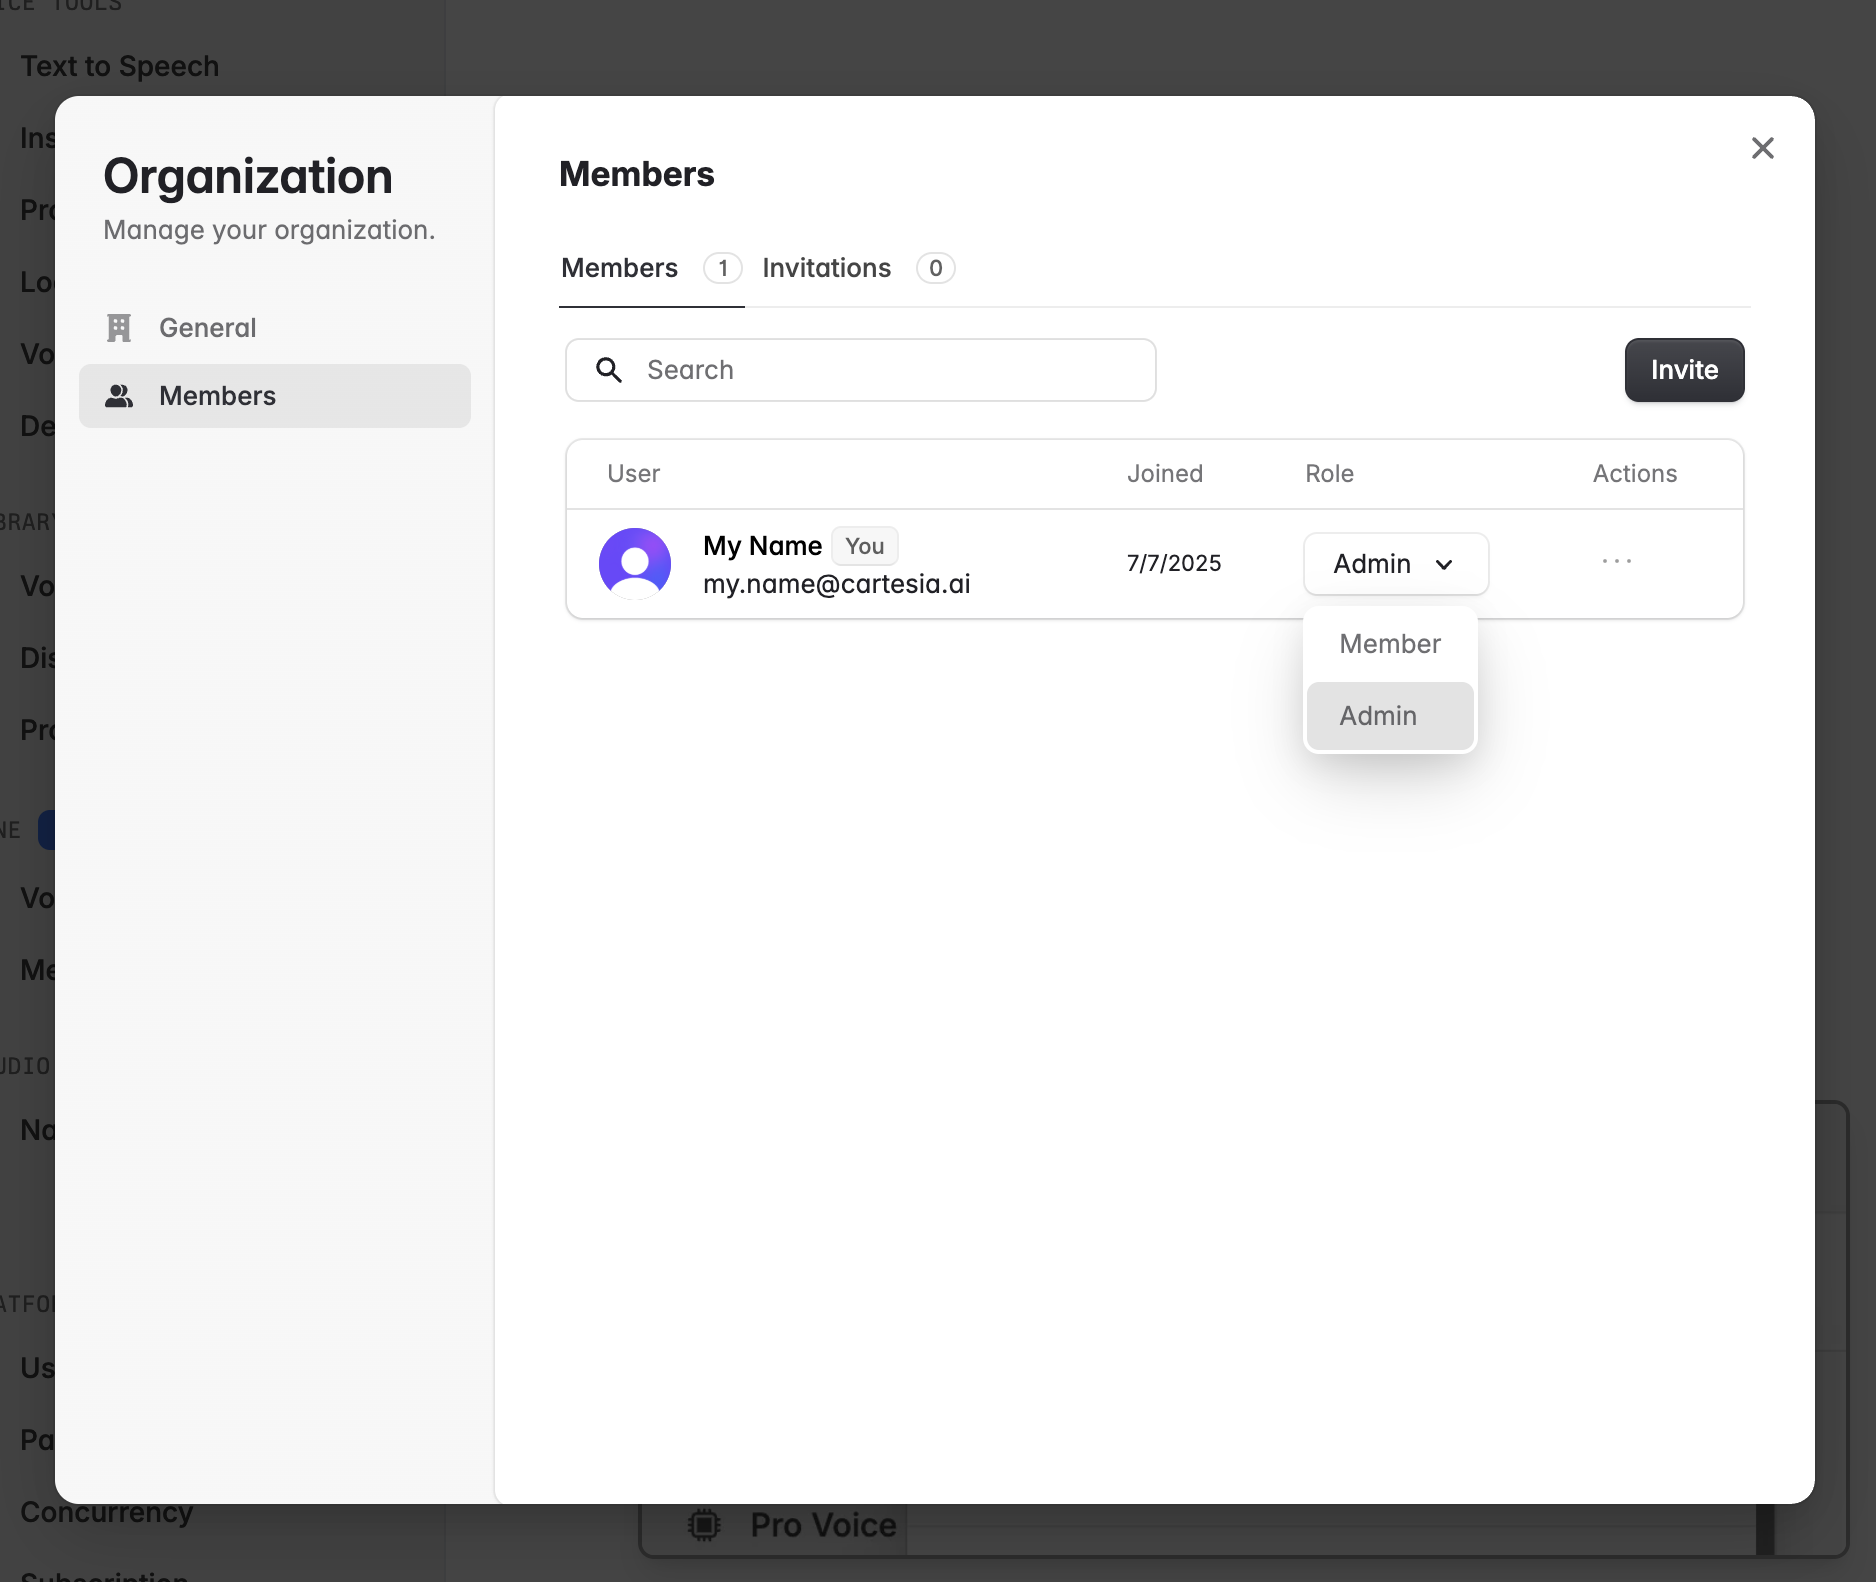Click the You badge next to My Name
1876x1582 pixels.
[x=864, y=546]
